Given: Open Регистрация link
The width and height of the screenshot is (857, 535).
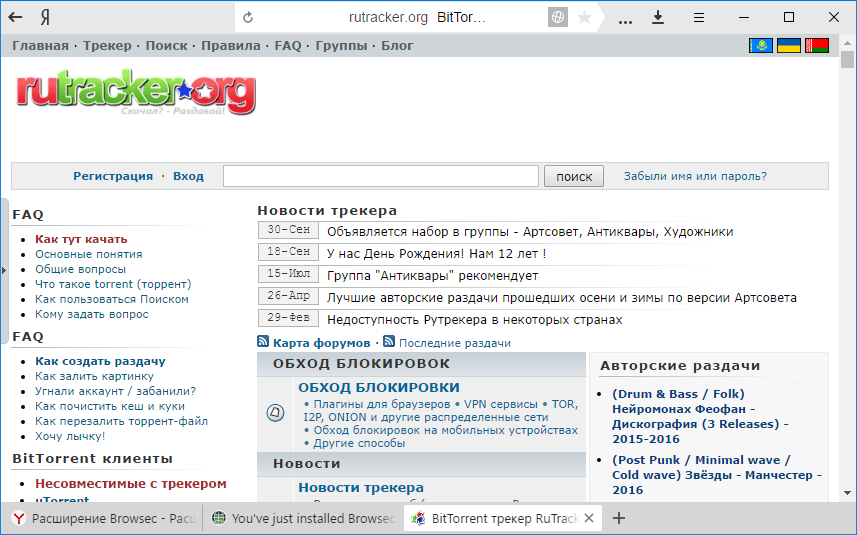Looking at the screenshot, I should (112, 176).
